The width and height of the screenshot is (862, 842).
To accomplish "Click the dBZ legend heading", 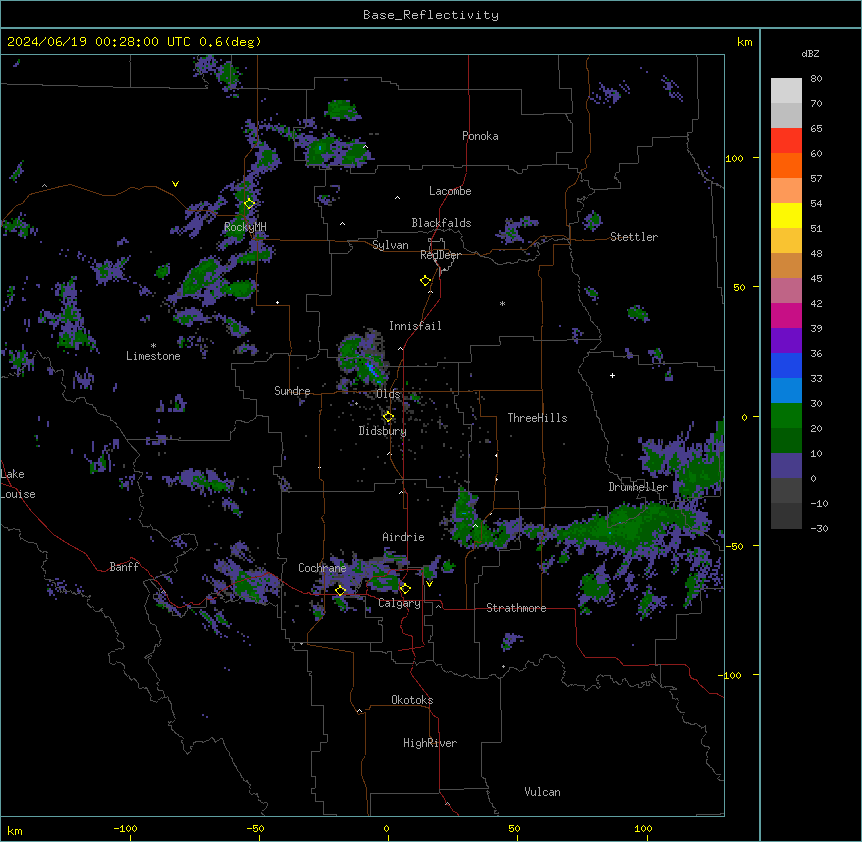I will coord(810,54).
